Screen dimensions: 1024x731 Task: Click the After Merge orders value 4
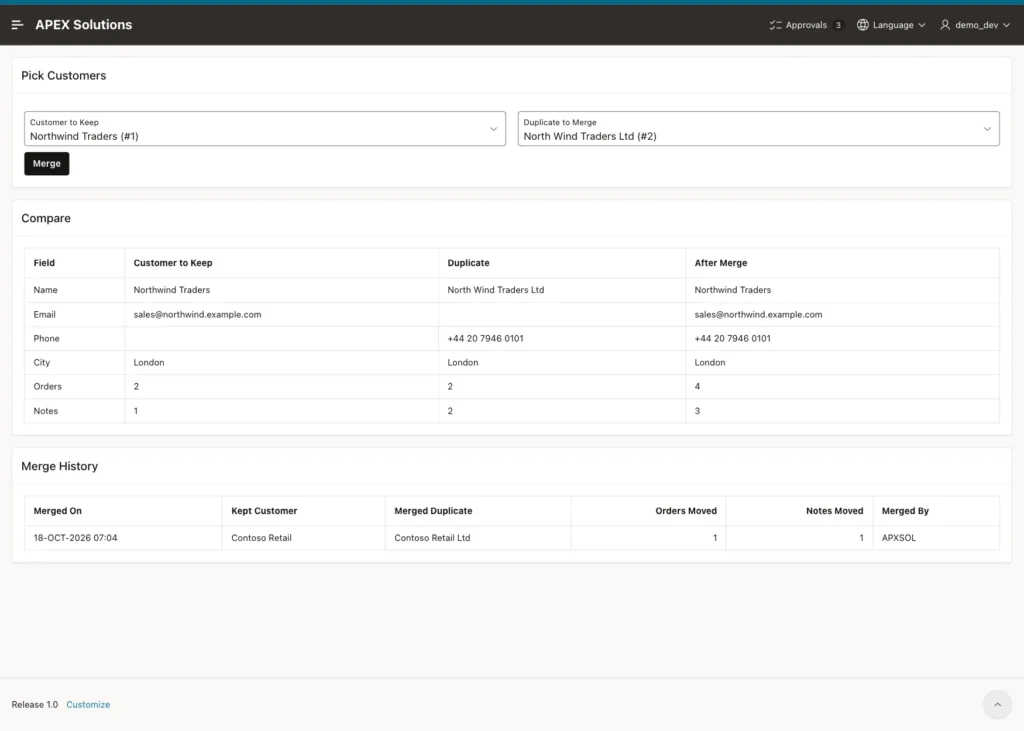tap(697, 386)
